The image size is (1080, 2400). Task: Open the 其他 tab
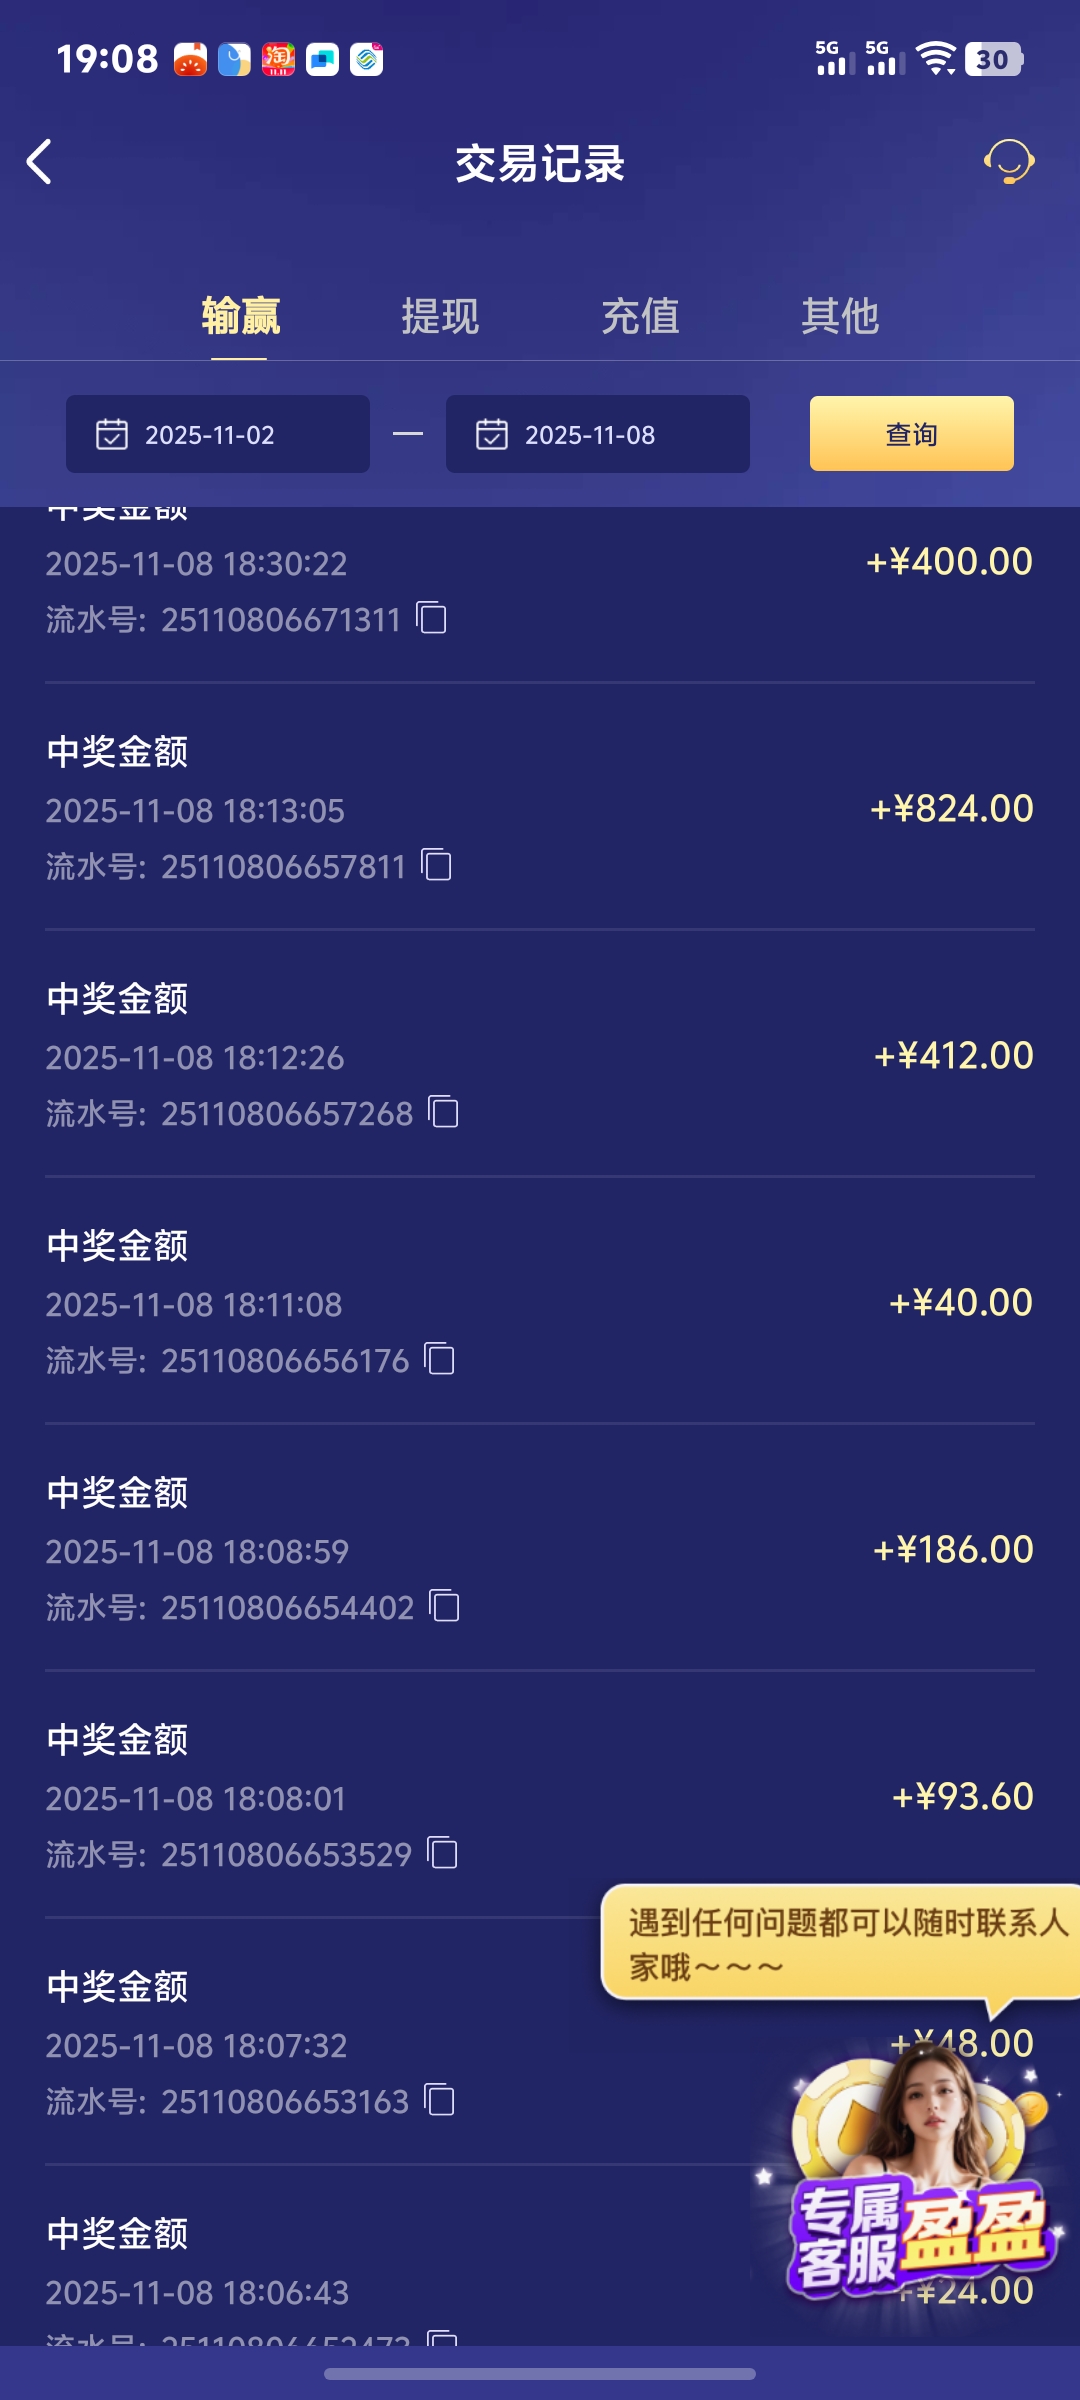pyautogui.click(x=840, y=316)
